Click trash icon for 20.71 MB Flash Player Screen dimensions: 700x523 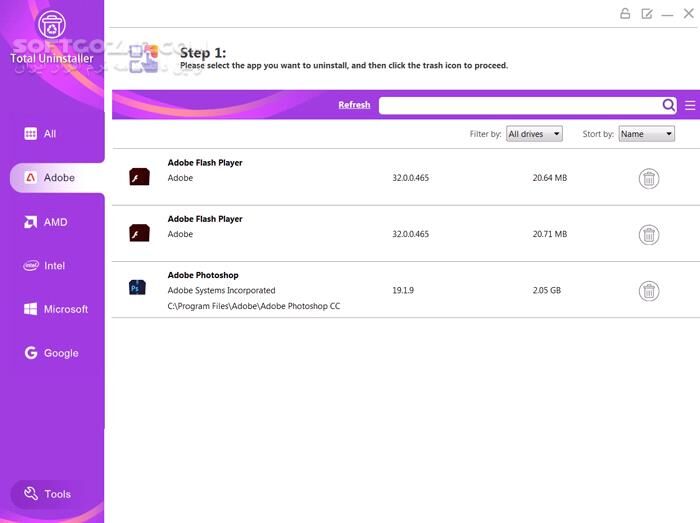coord(649,235)
